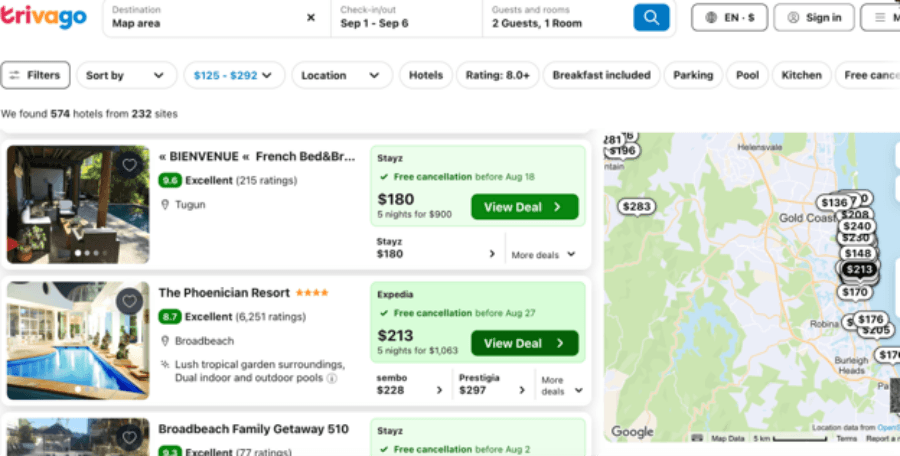The image size is (900, 456).
Task: Expand More deals for the Stayz listing
Action: (x=543, y=254)
